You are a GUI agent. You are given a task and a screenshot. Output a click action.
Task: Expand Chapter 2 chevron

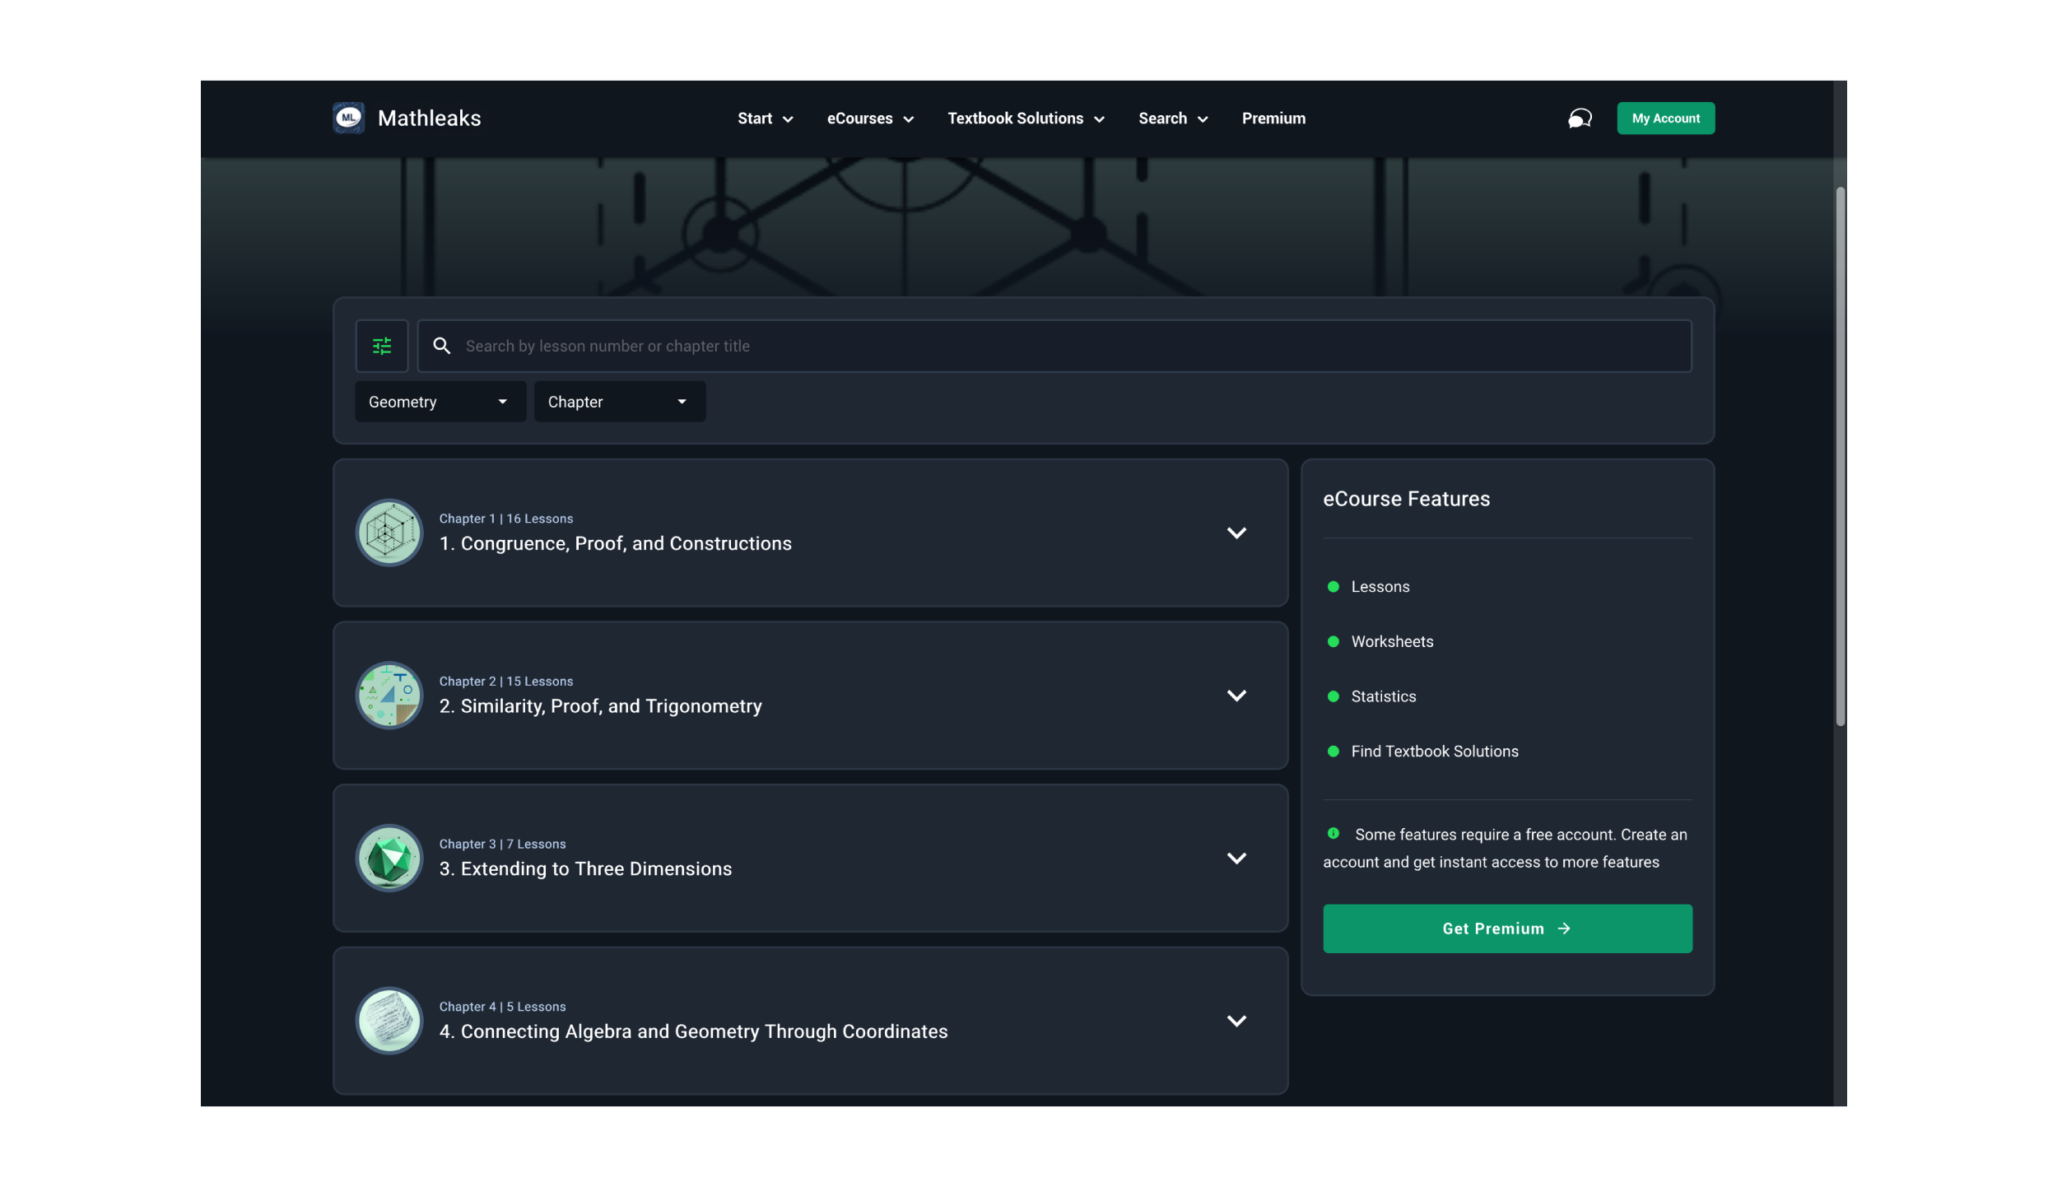(1237, 696)
